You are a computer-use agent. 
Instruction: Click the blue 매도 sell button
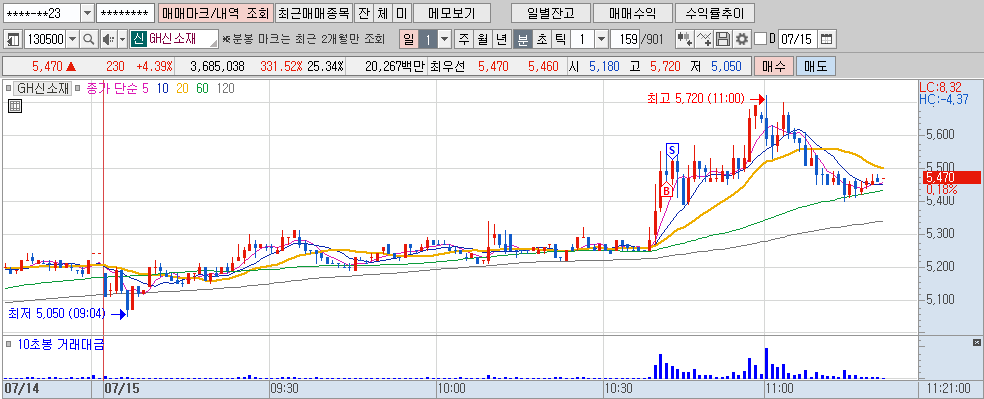816,66
